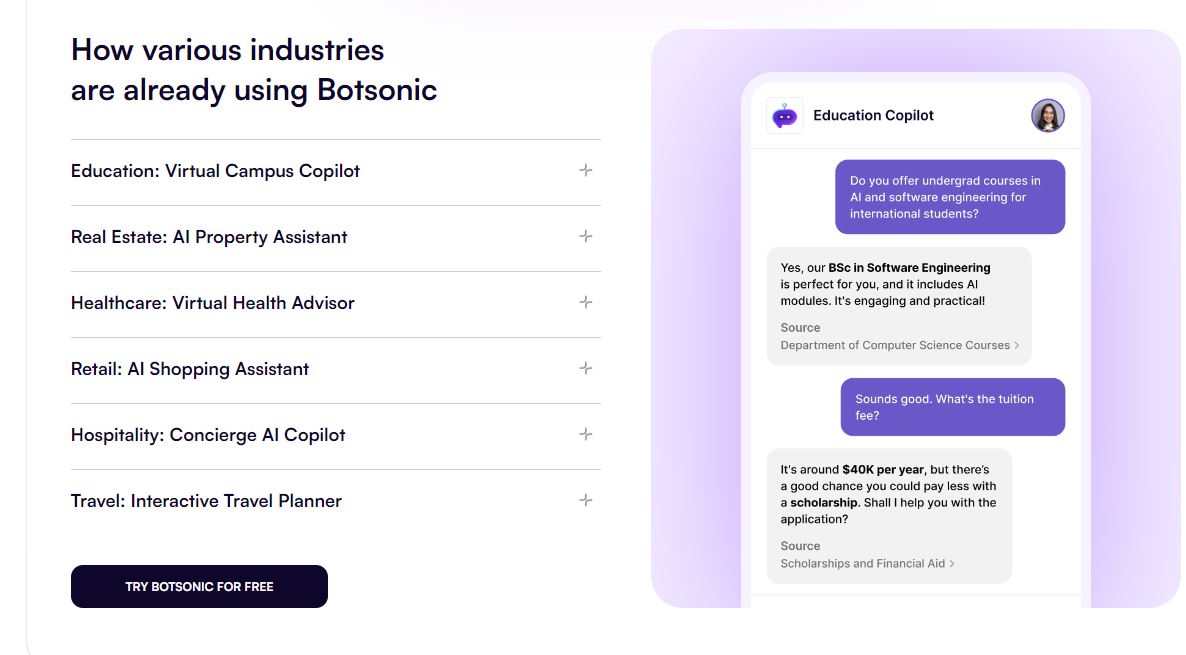Select the Education Copilot title in chat header
Image resolution: width=1186 pixels, height=655 pixels.
pyautogui.click(x=873, y=115)
